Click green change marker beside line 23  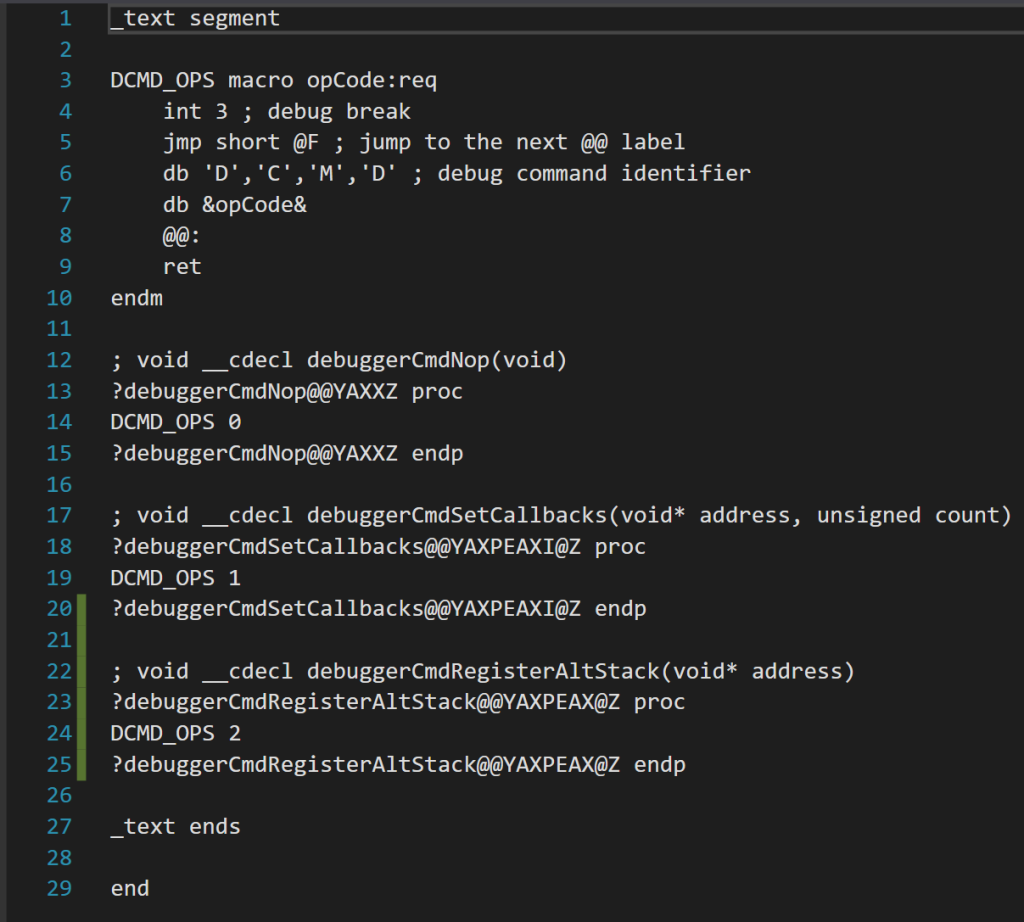pos(82,702)
